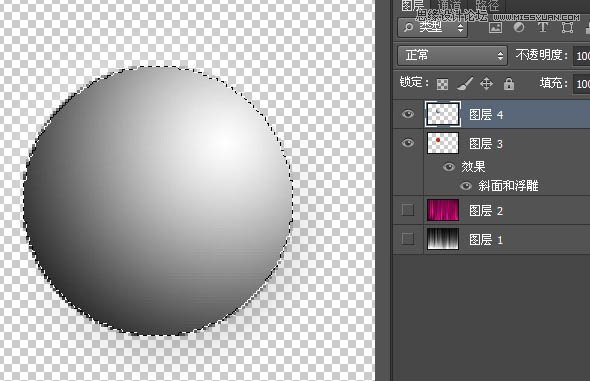Show 图层 2 via visibility box
The width and height of the screenshot is (590, 381).
coord(408,210)
